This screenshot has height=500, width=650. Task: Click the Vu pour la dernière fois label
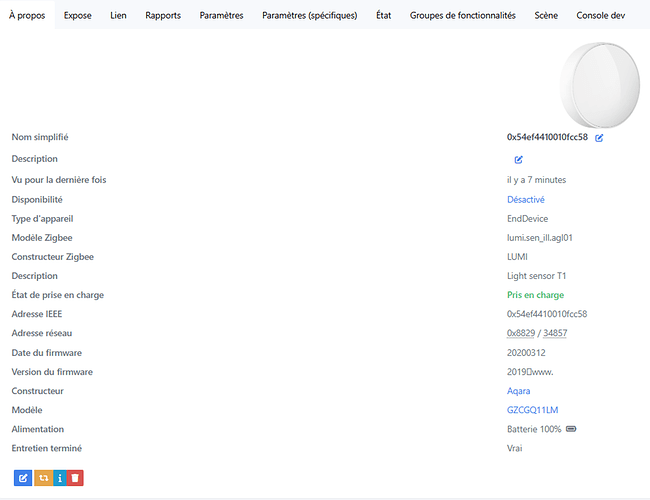point(59,180)
